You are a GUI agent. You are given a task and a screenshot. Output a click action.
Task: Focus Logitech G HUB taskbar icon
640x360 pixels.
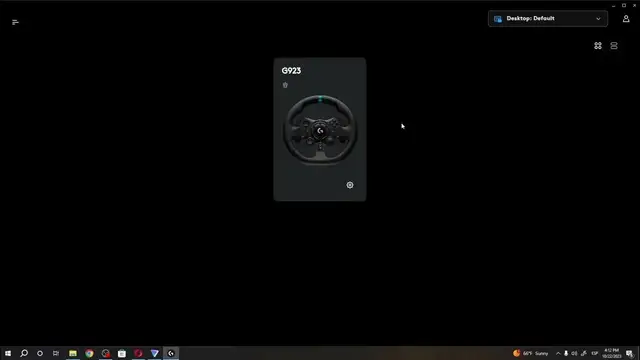[171, 353]
